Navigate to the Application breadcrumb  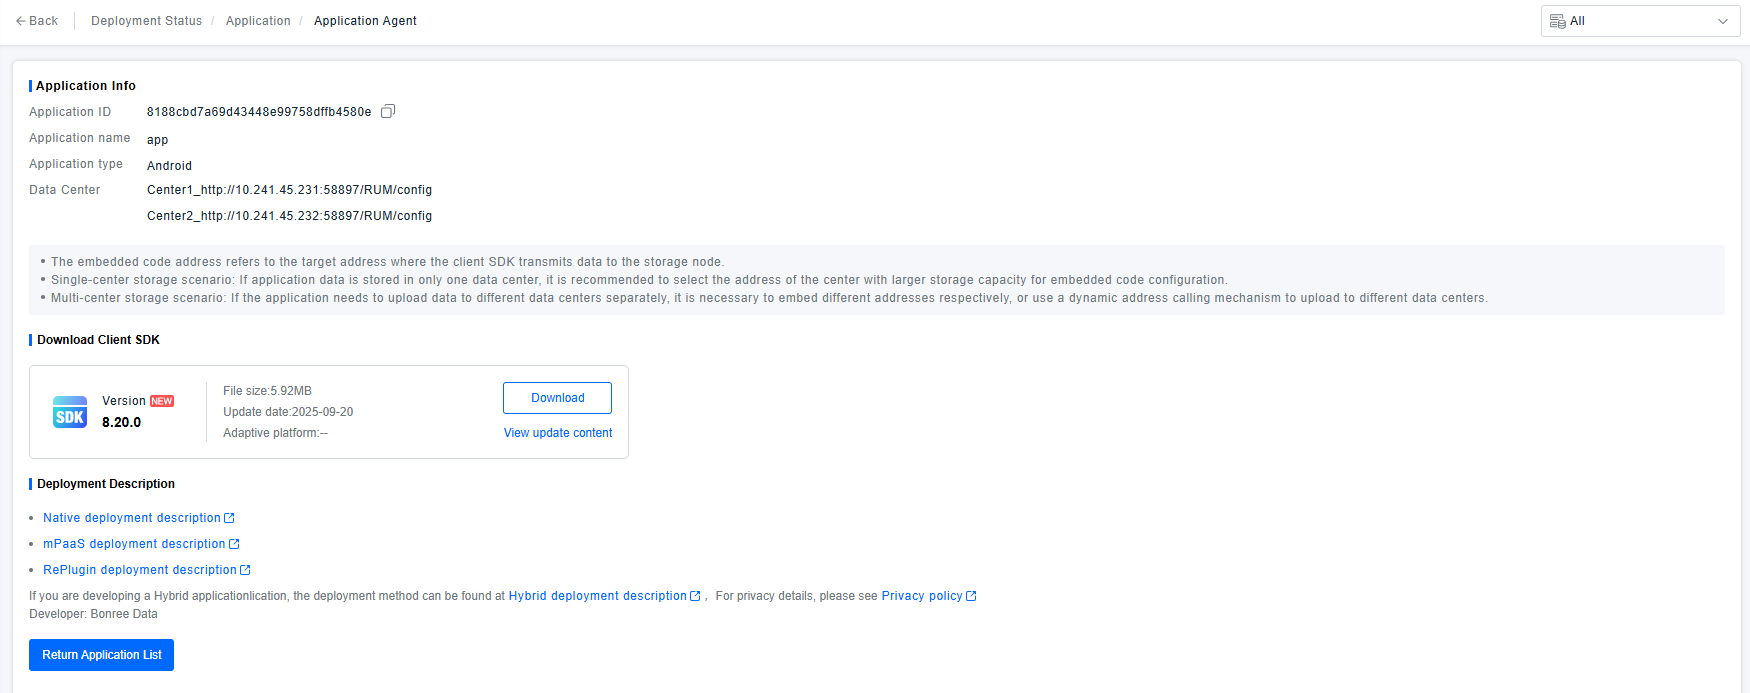click(258, 21)
